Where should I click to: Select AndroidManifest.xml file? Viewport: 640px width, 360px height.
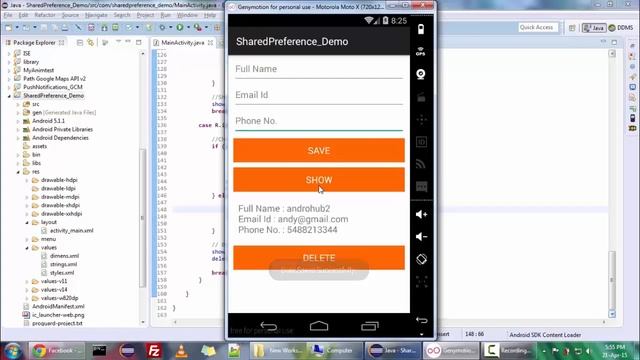58,307
